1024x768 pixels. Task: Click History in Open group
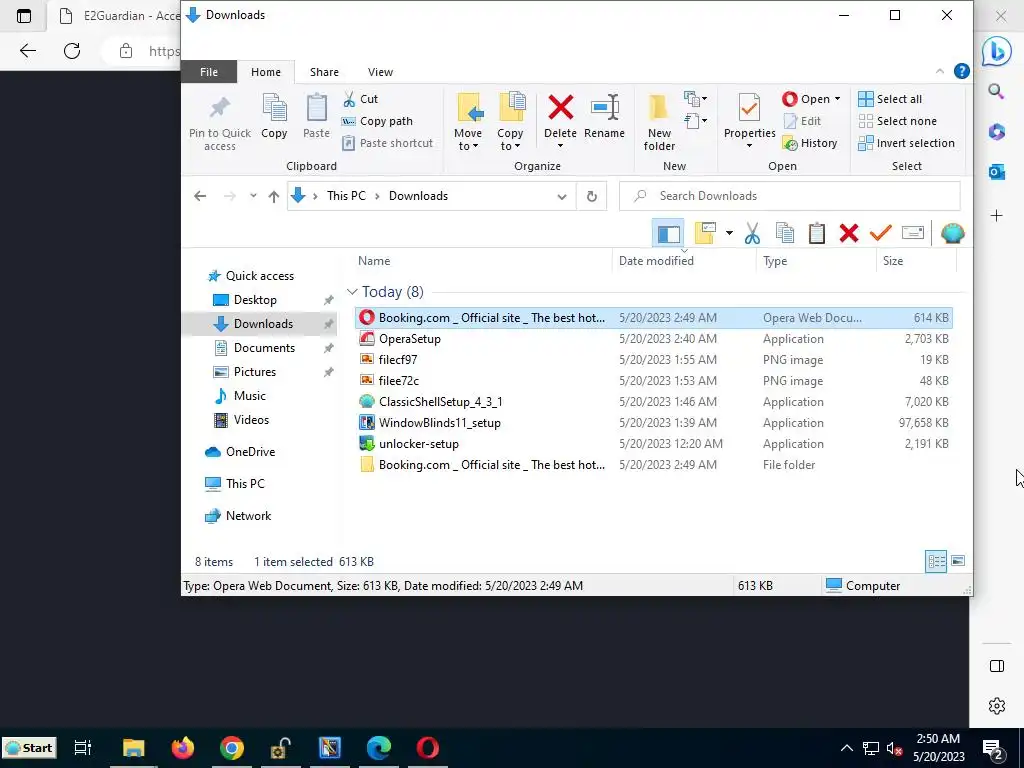810,143
